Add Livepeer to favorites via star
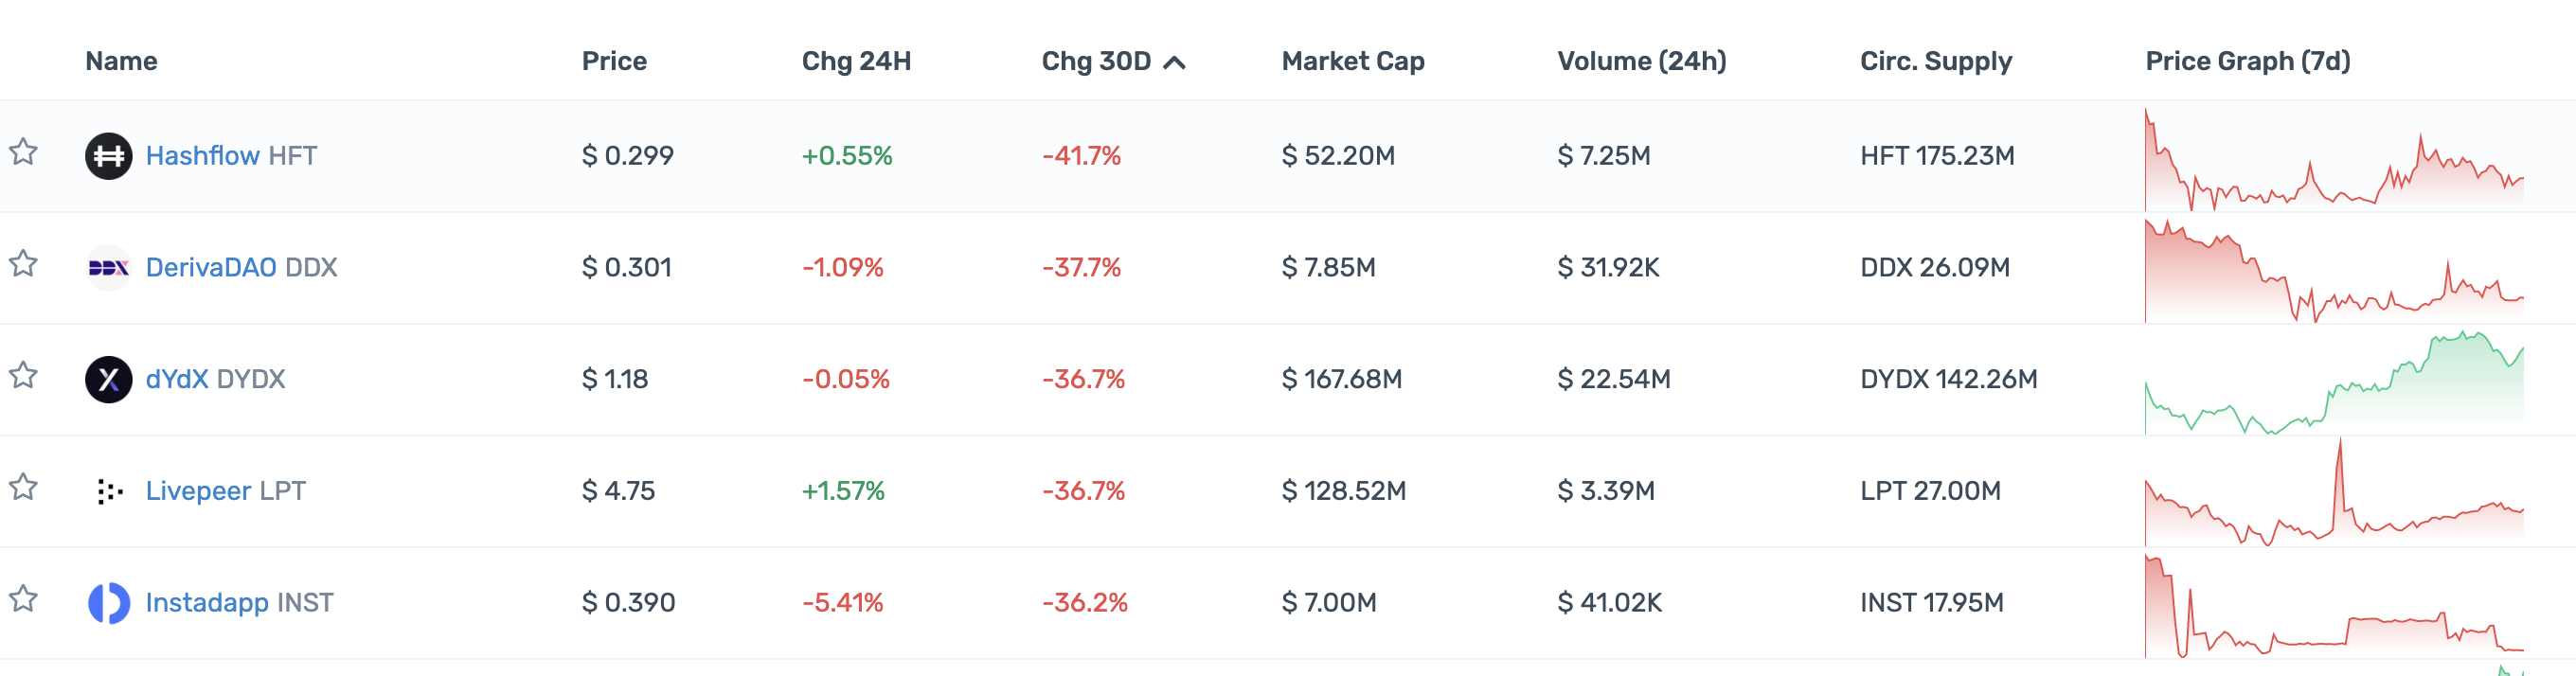Viewport: 2576px width, 676px height. point(24,487)
